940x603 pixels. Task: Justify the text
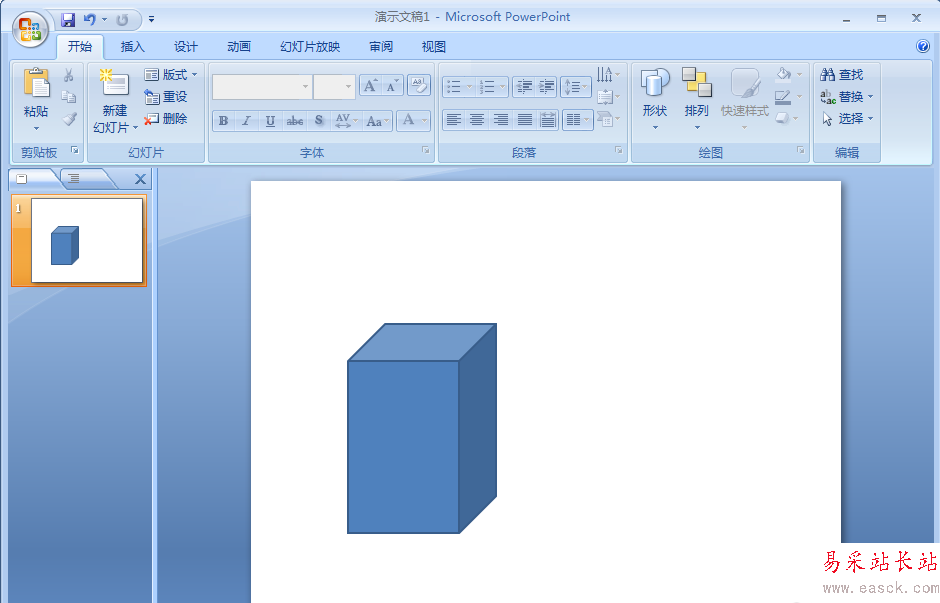coord(525,120)
